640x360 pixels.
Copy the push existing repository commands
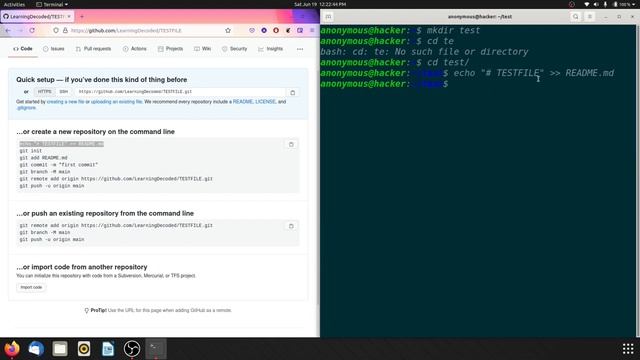pos(291,226)
